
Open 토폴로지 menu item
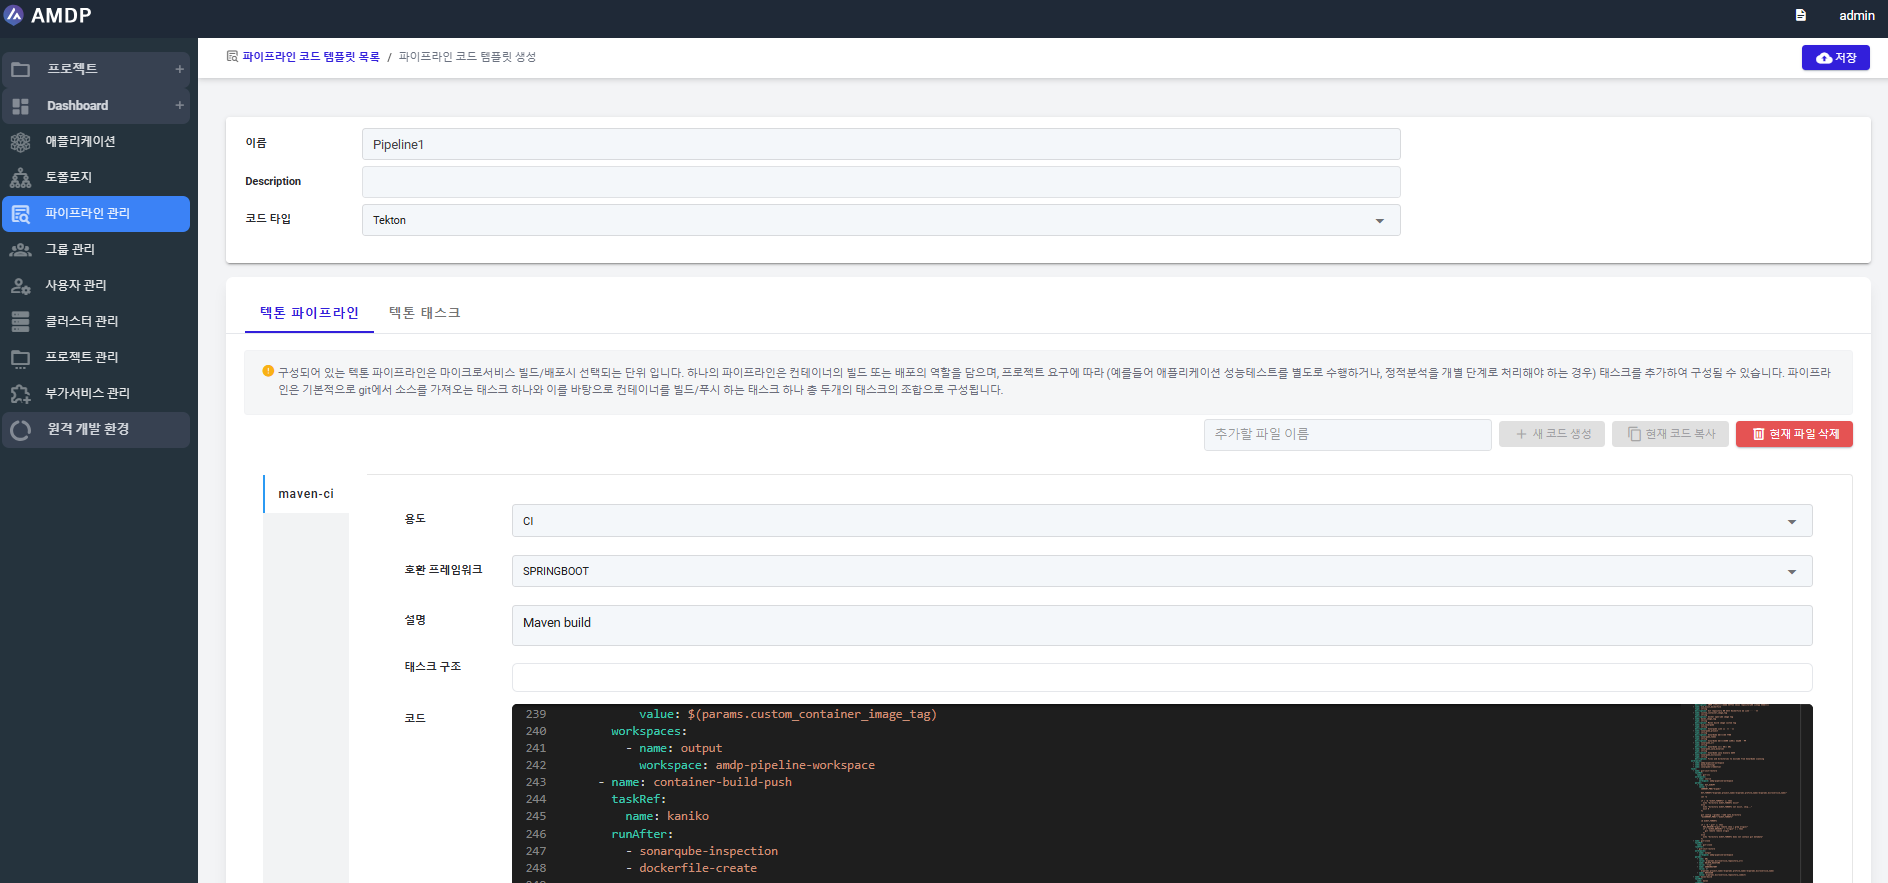[x=96, y=178]
